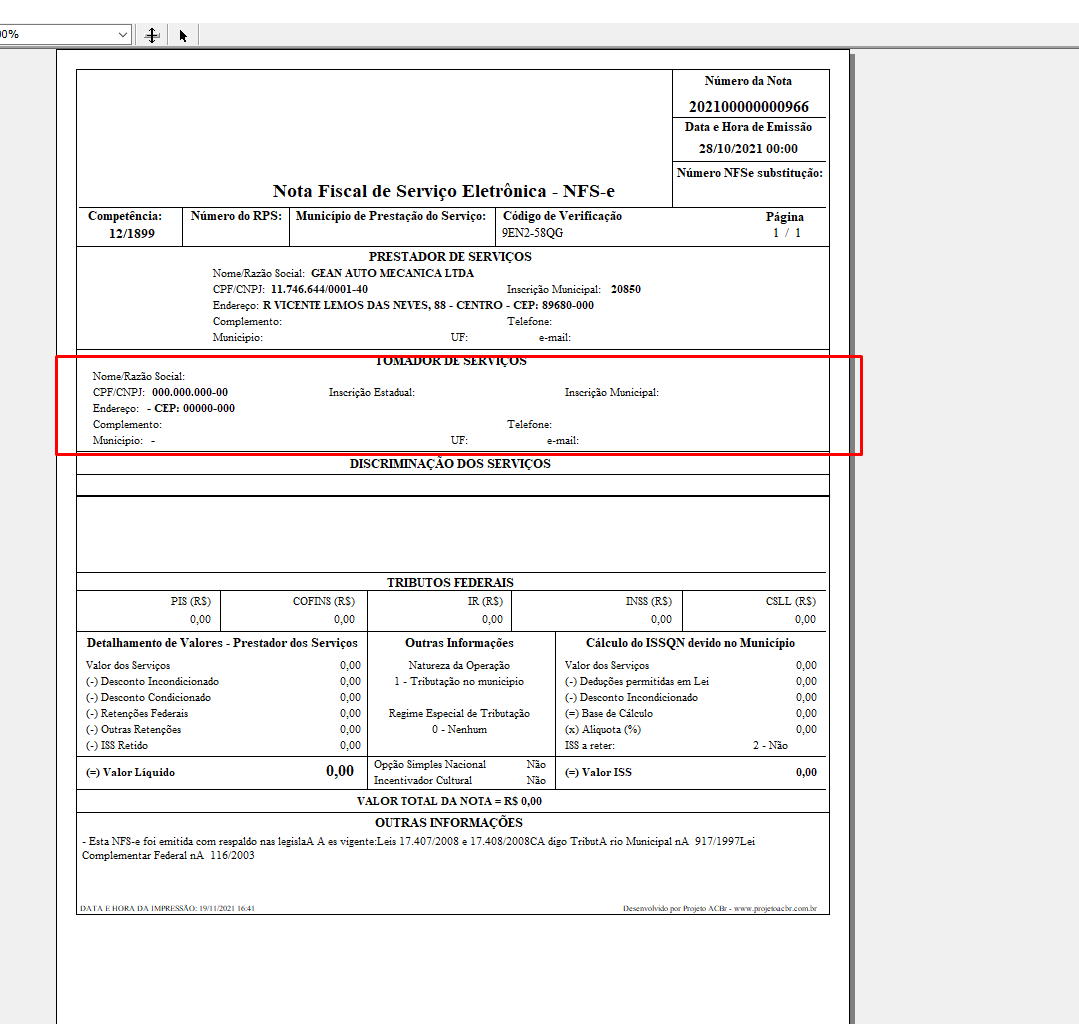This screenshot has width=1079, height=1024.
Task: Click '(-) Deduções permitidas em Lei' label
Action: pos(637,681)
